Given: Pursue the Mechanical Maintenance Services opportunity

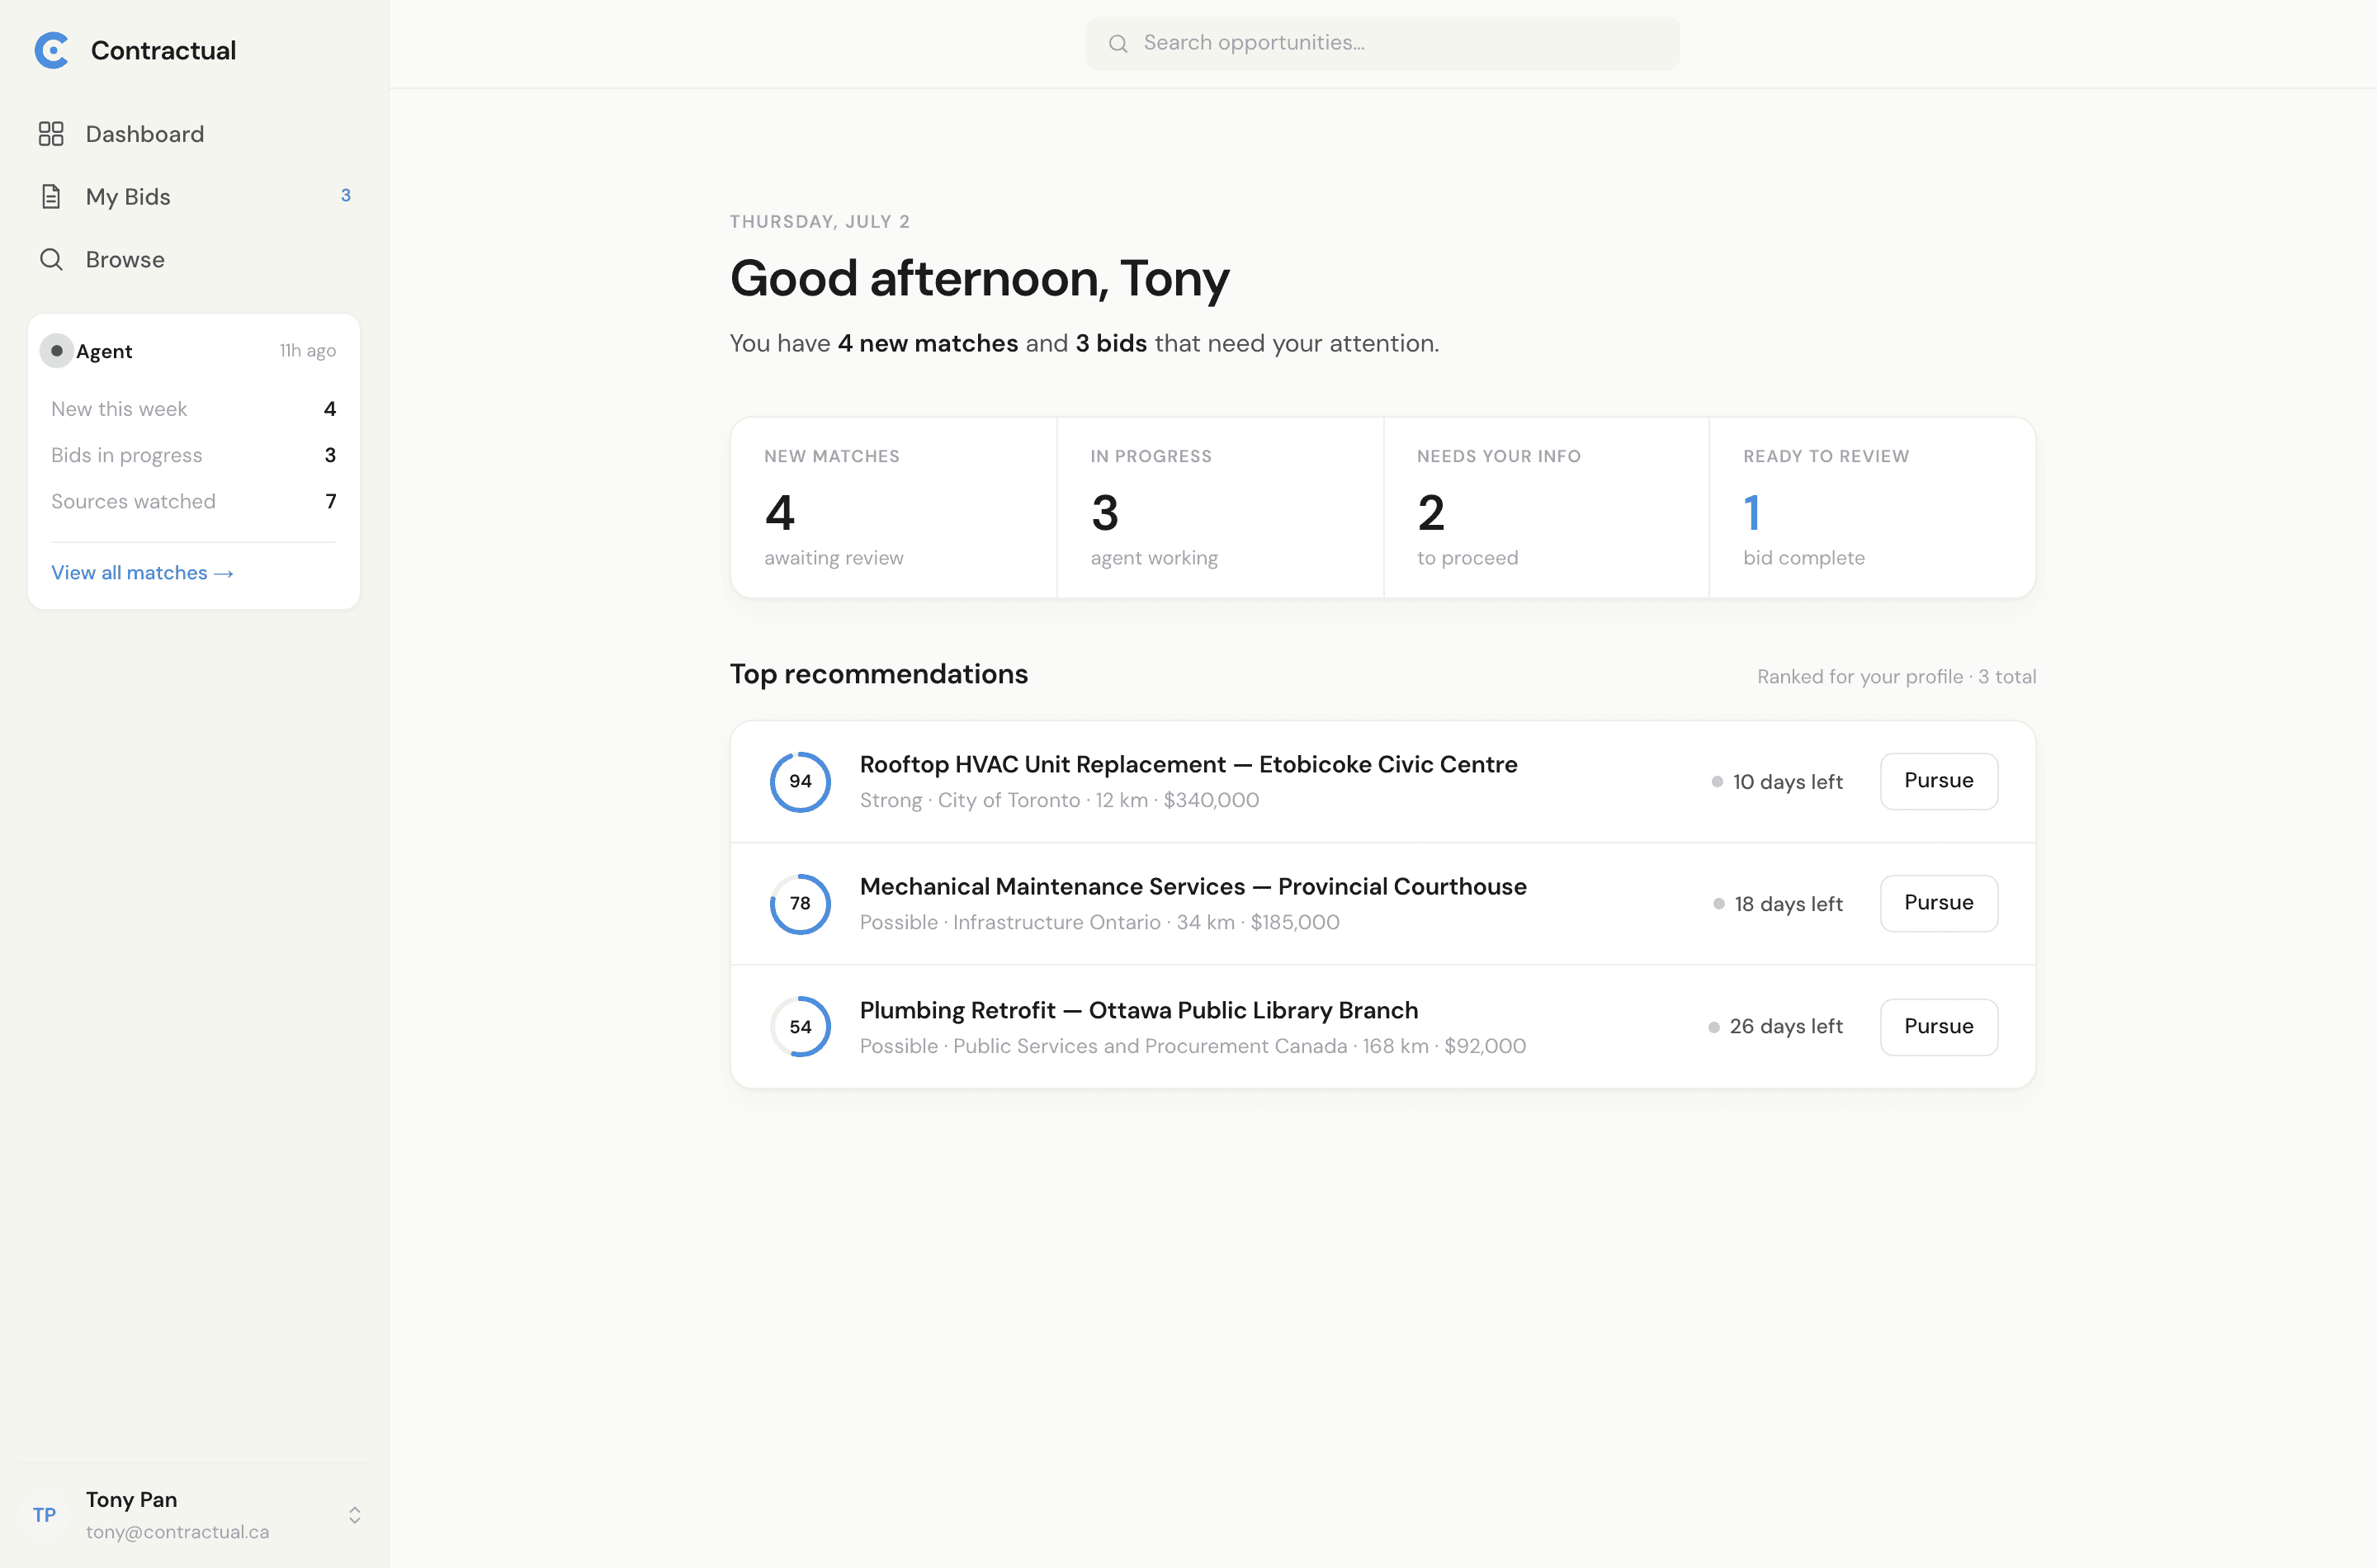Looking at the screenshot, I should click(1938, 903).
